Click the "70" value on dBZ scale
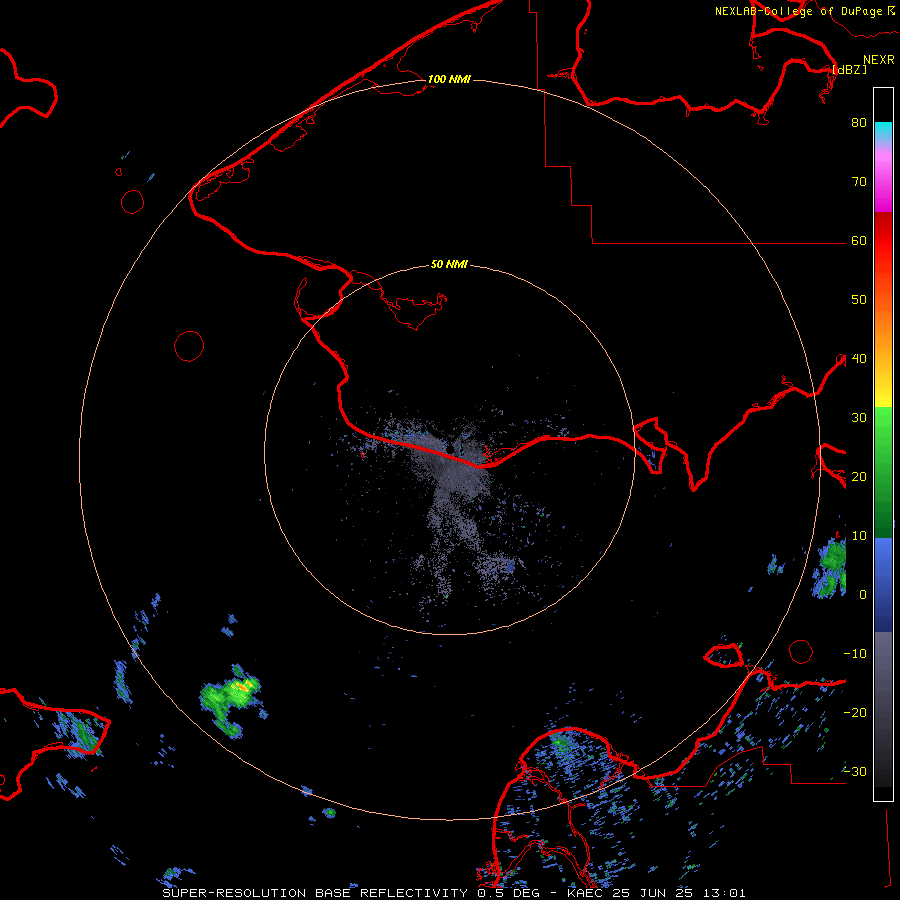 [x=859, y=181]
